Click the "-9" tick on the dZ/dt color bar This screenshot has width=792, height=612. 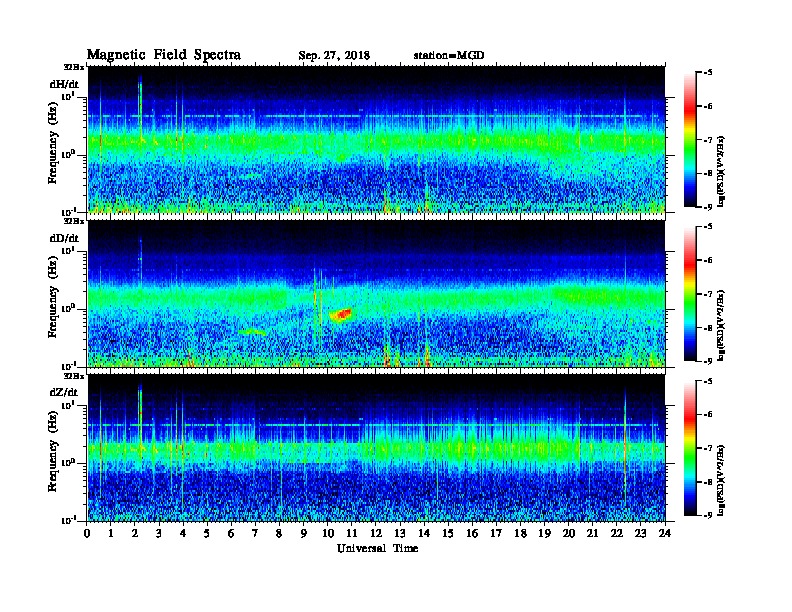coord(707,514)
